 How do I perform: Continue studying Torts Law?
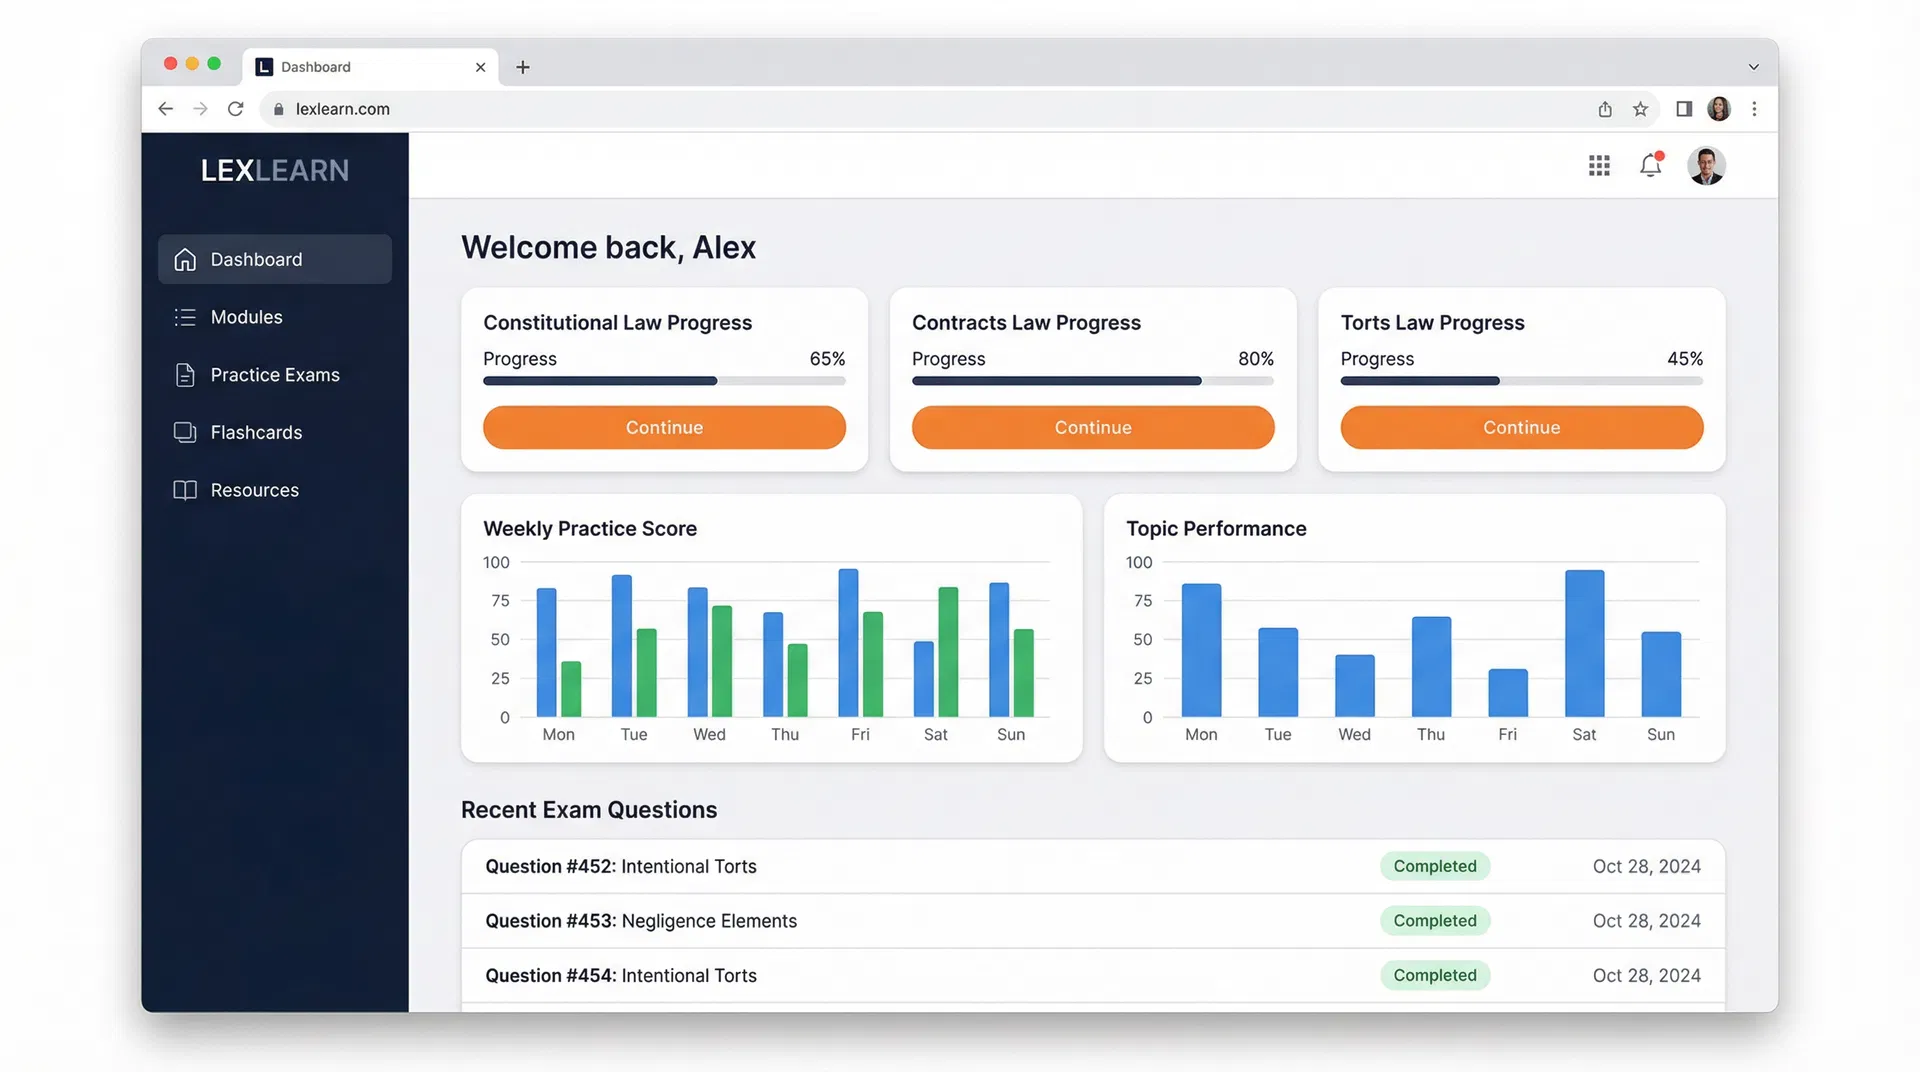coord(1521,427)
